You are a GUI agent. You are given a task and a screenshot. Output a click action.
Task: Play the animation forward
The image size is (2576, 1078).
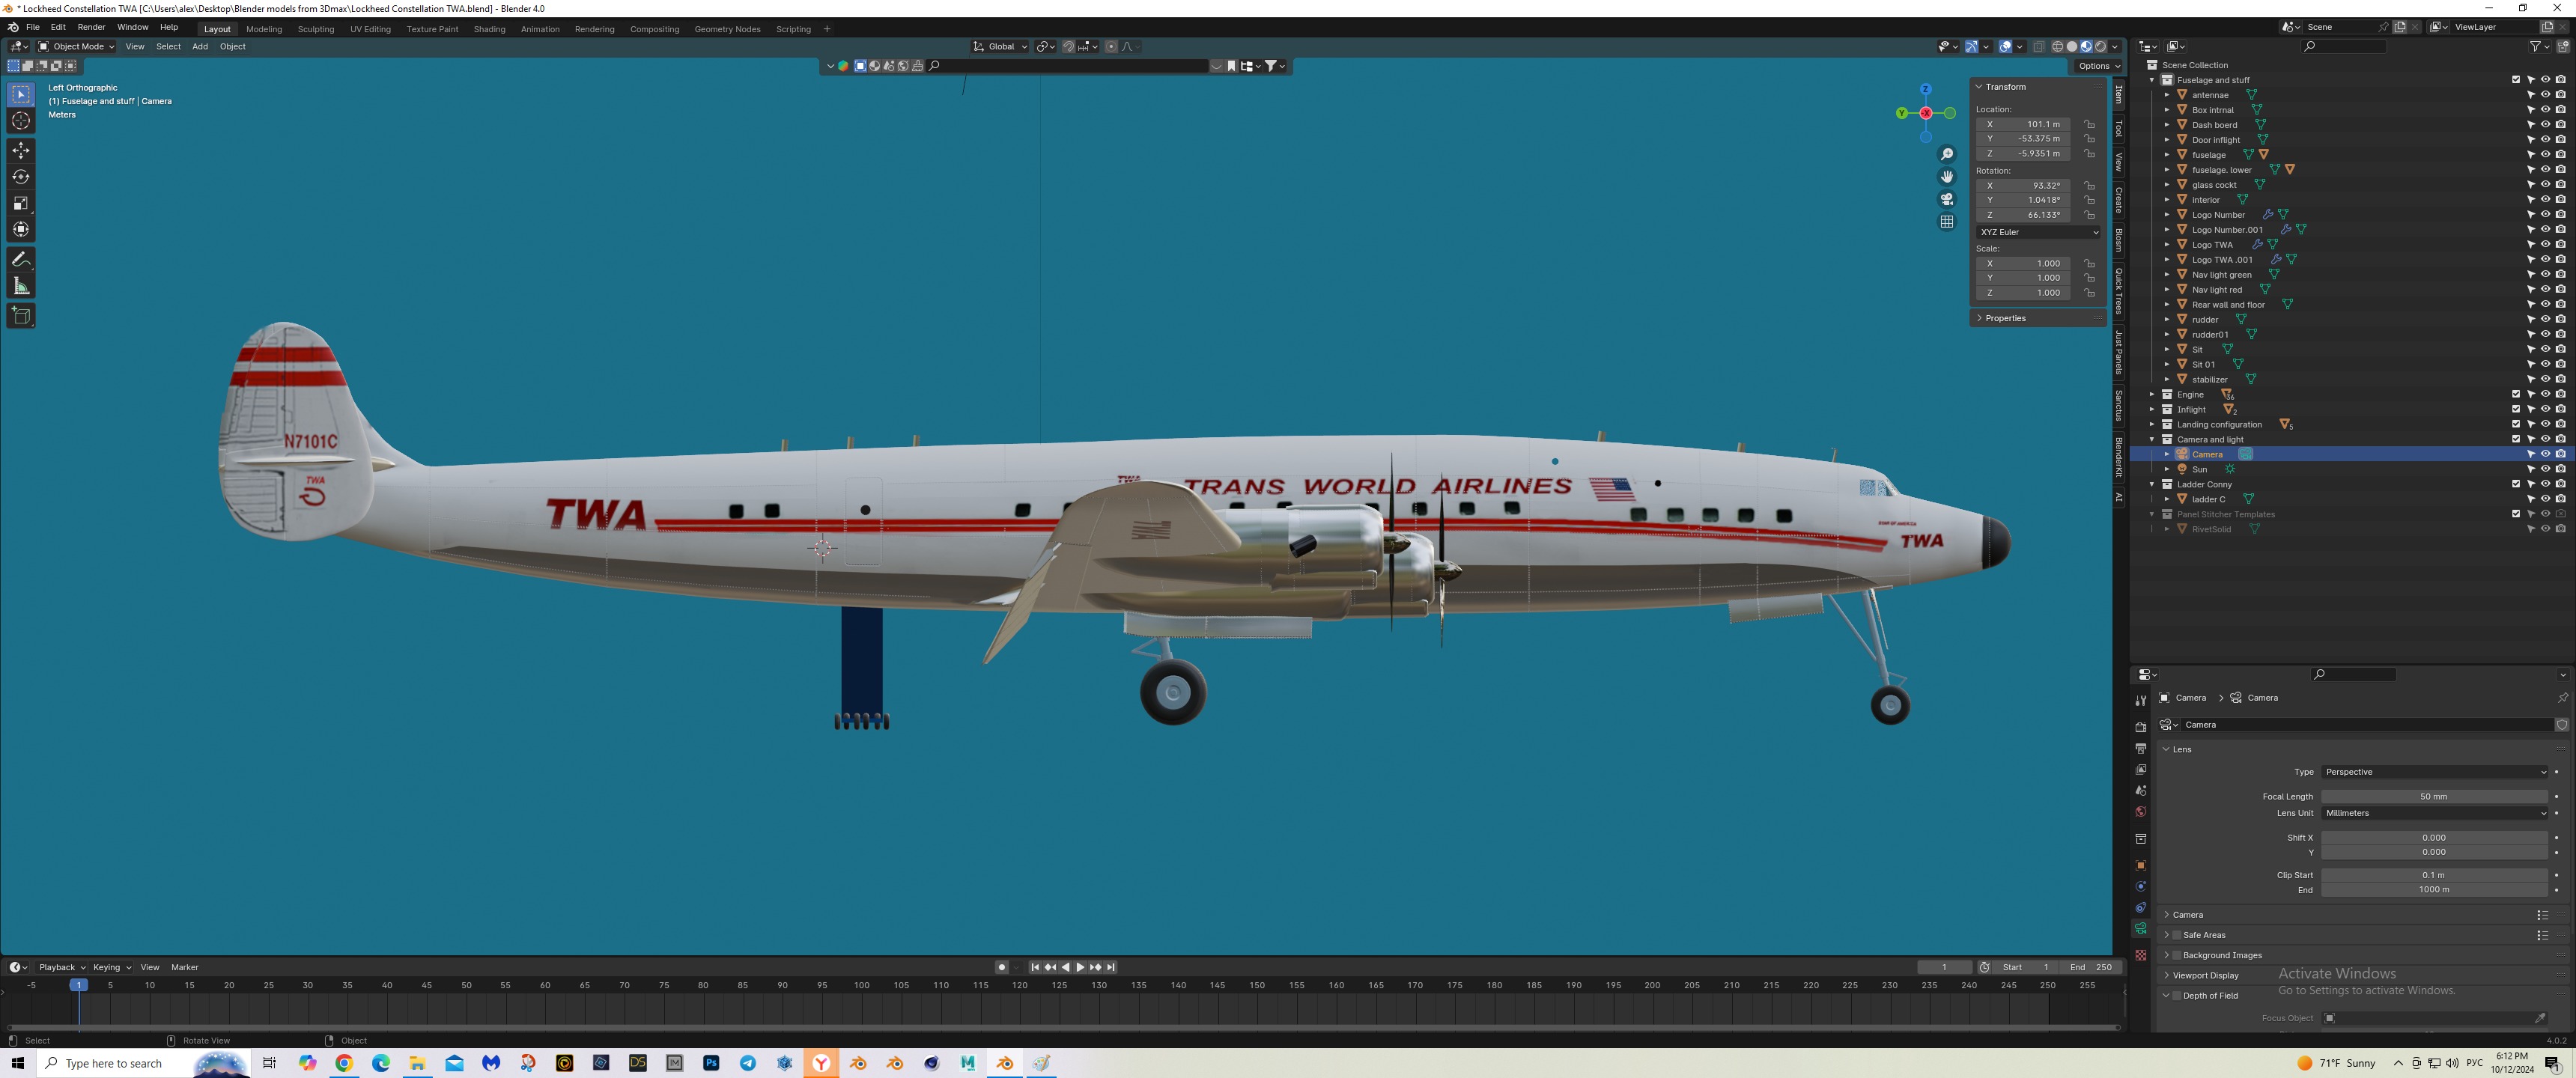pyautogui.click(x=1080, y=967)
